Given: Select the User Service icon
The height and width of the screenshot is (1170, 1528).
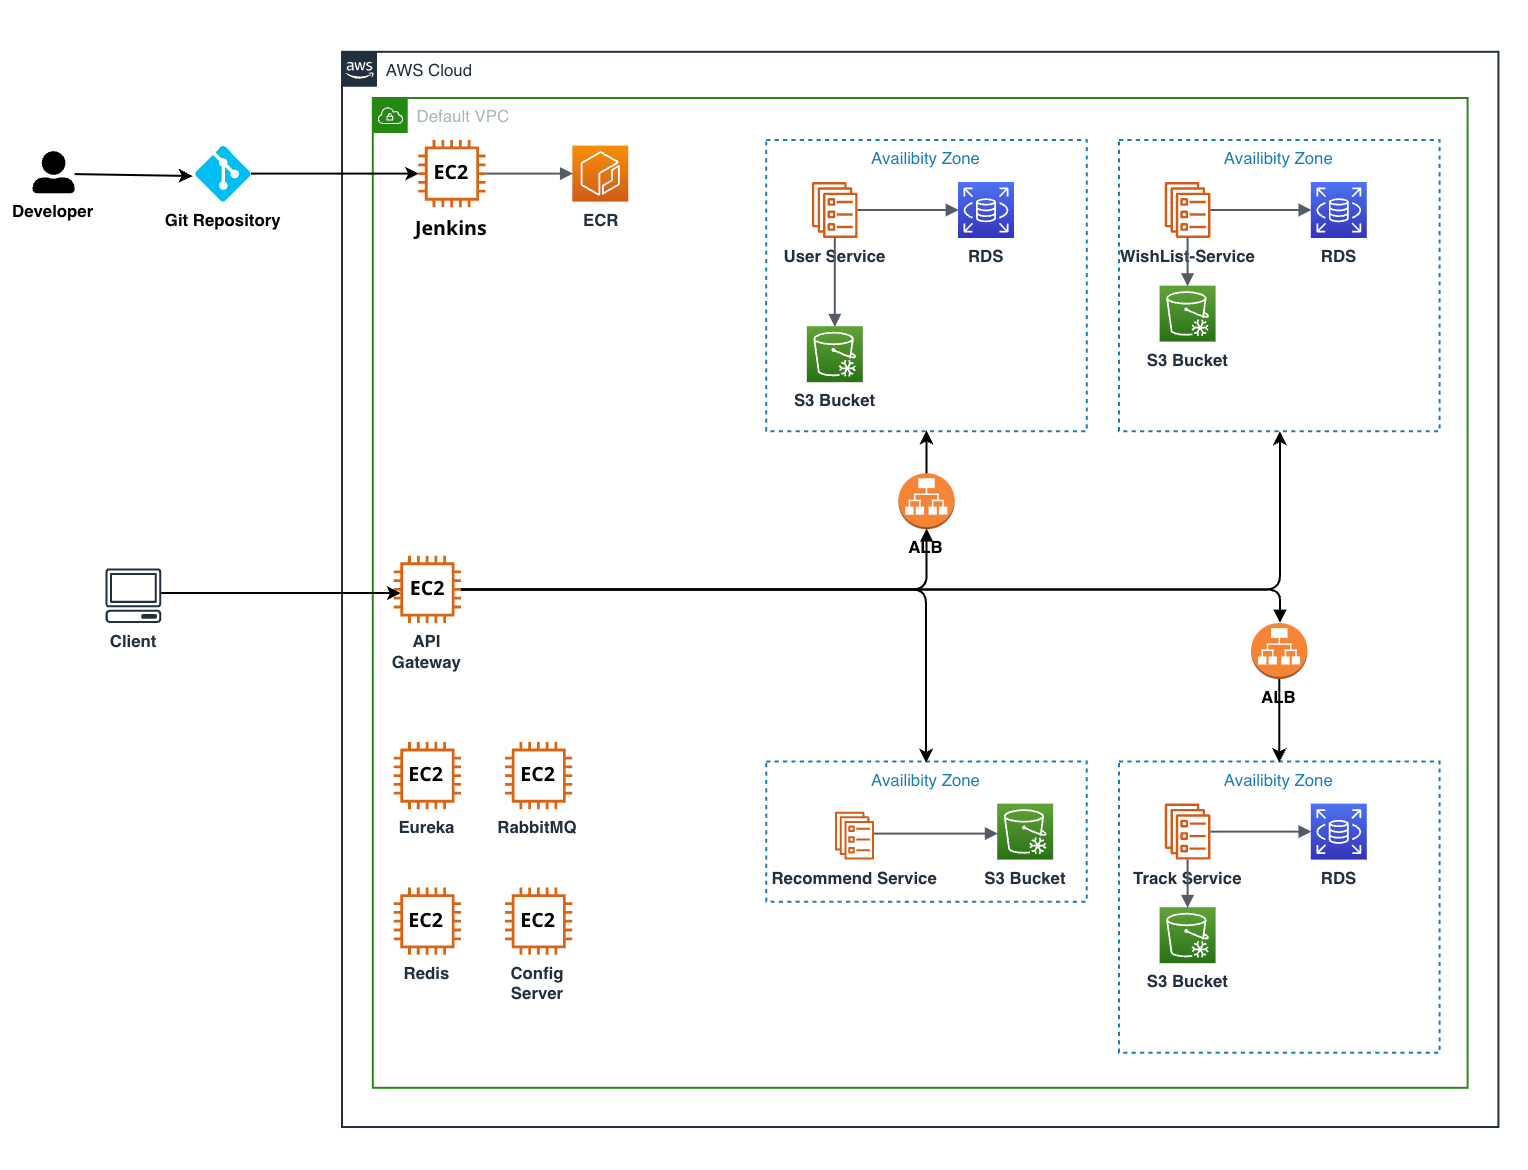Looking at the screenshot, I should pyautogui.click(x=834, y=210).
